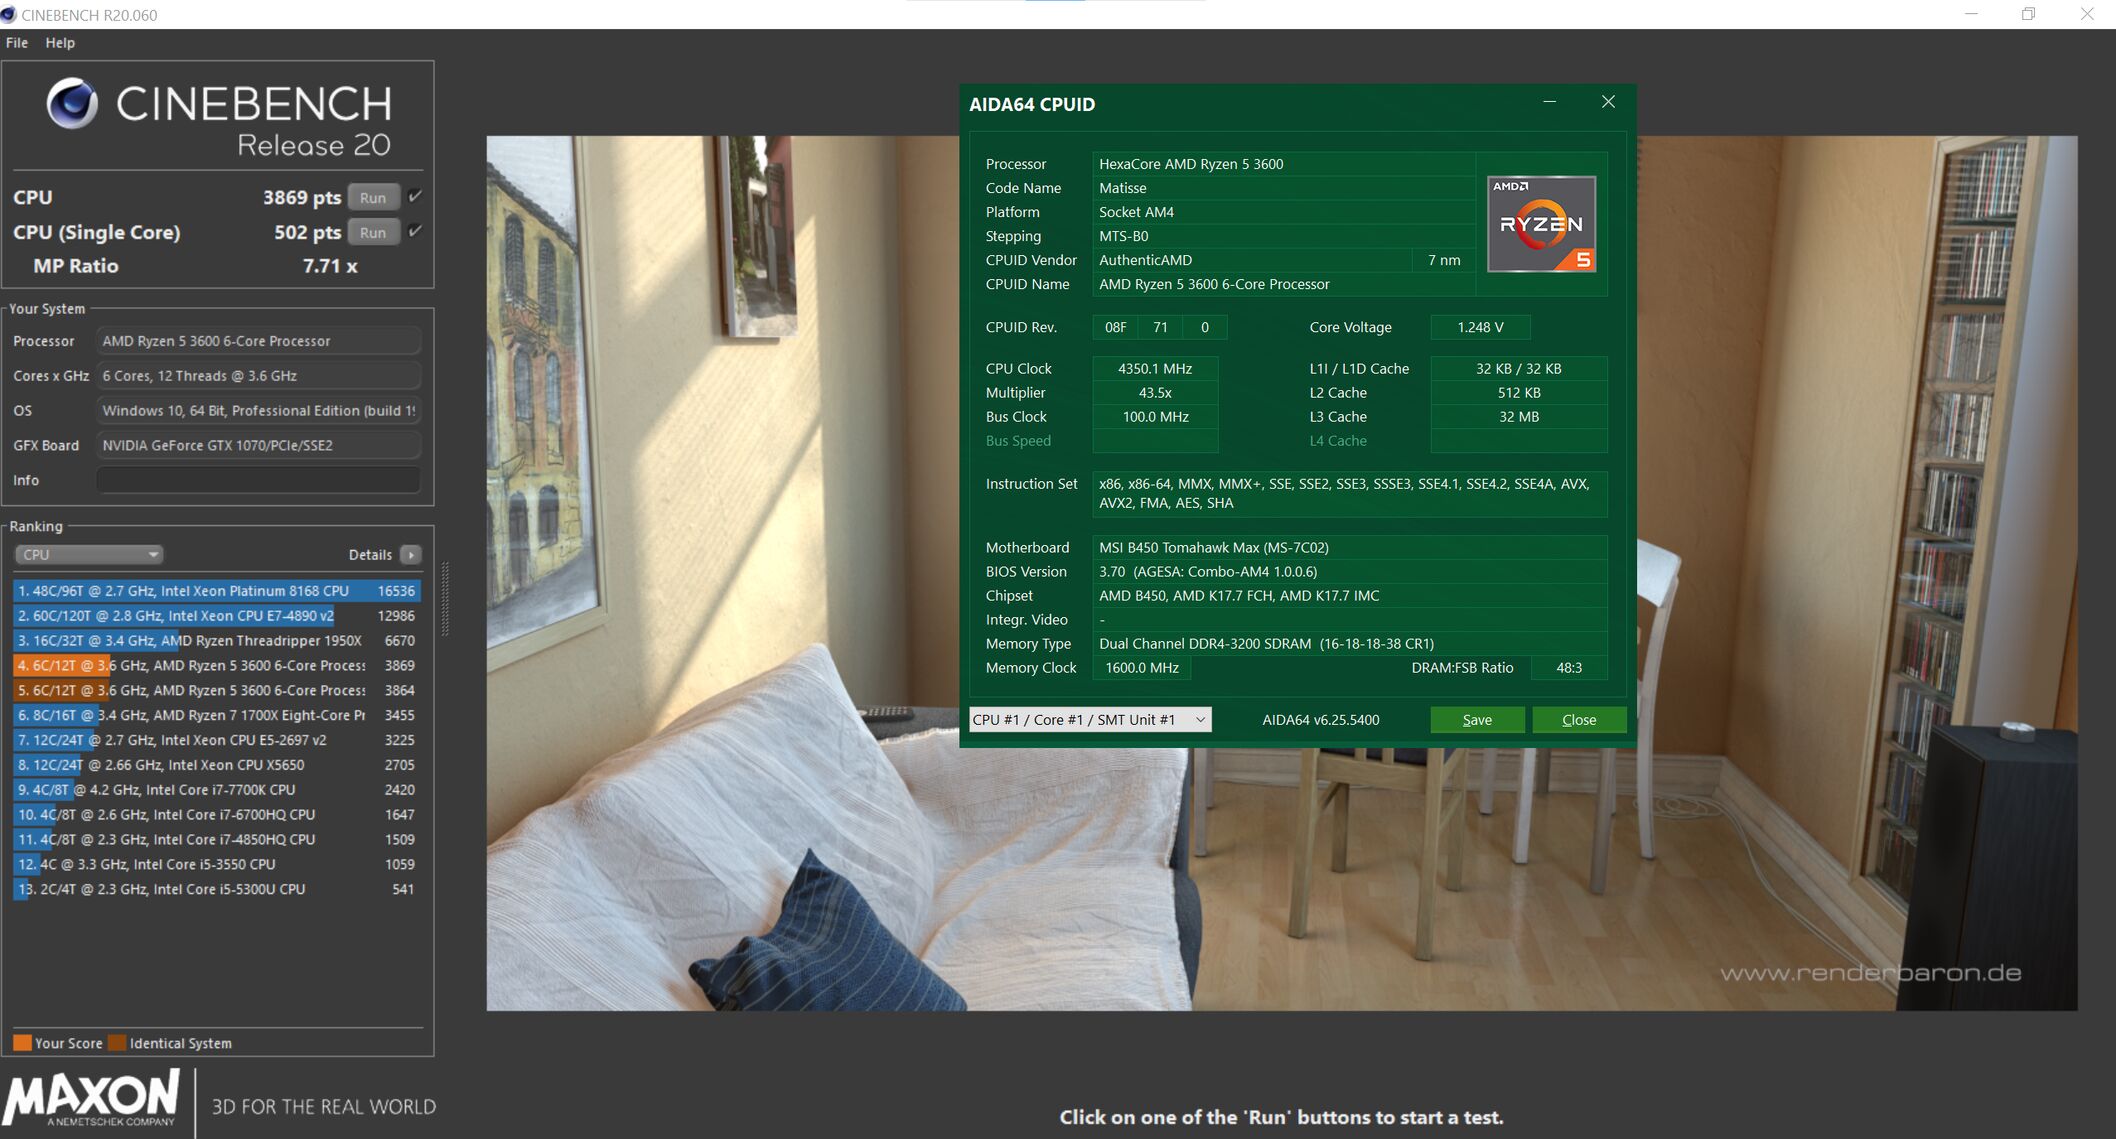
Task: Open the File menu
Action: 17,43
